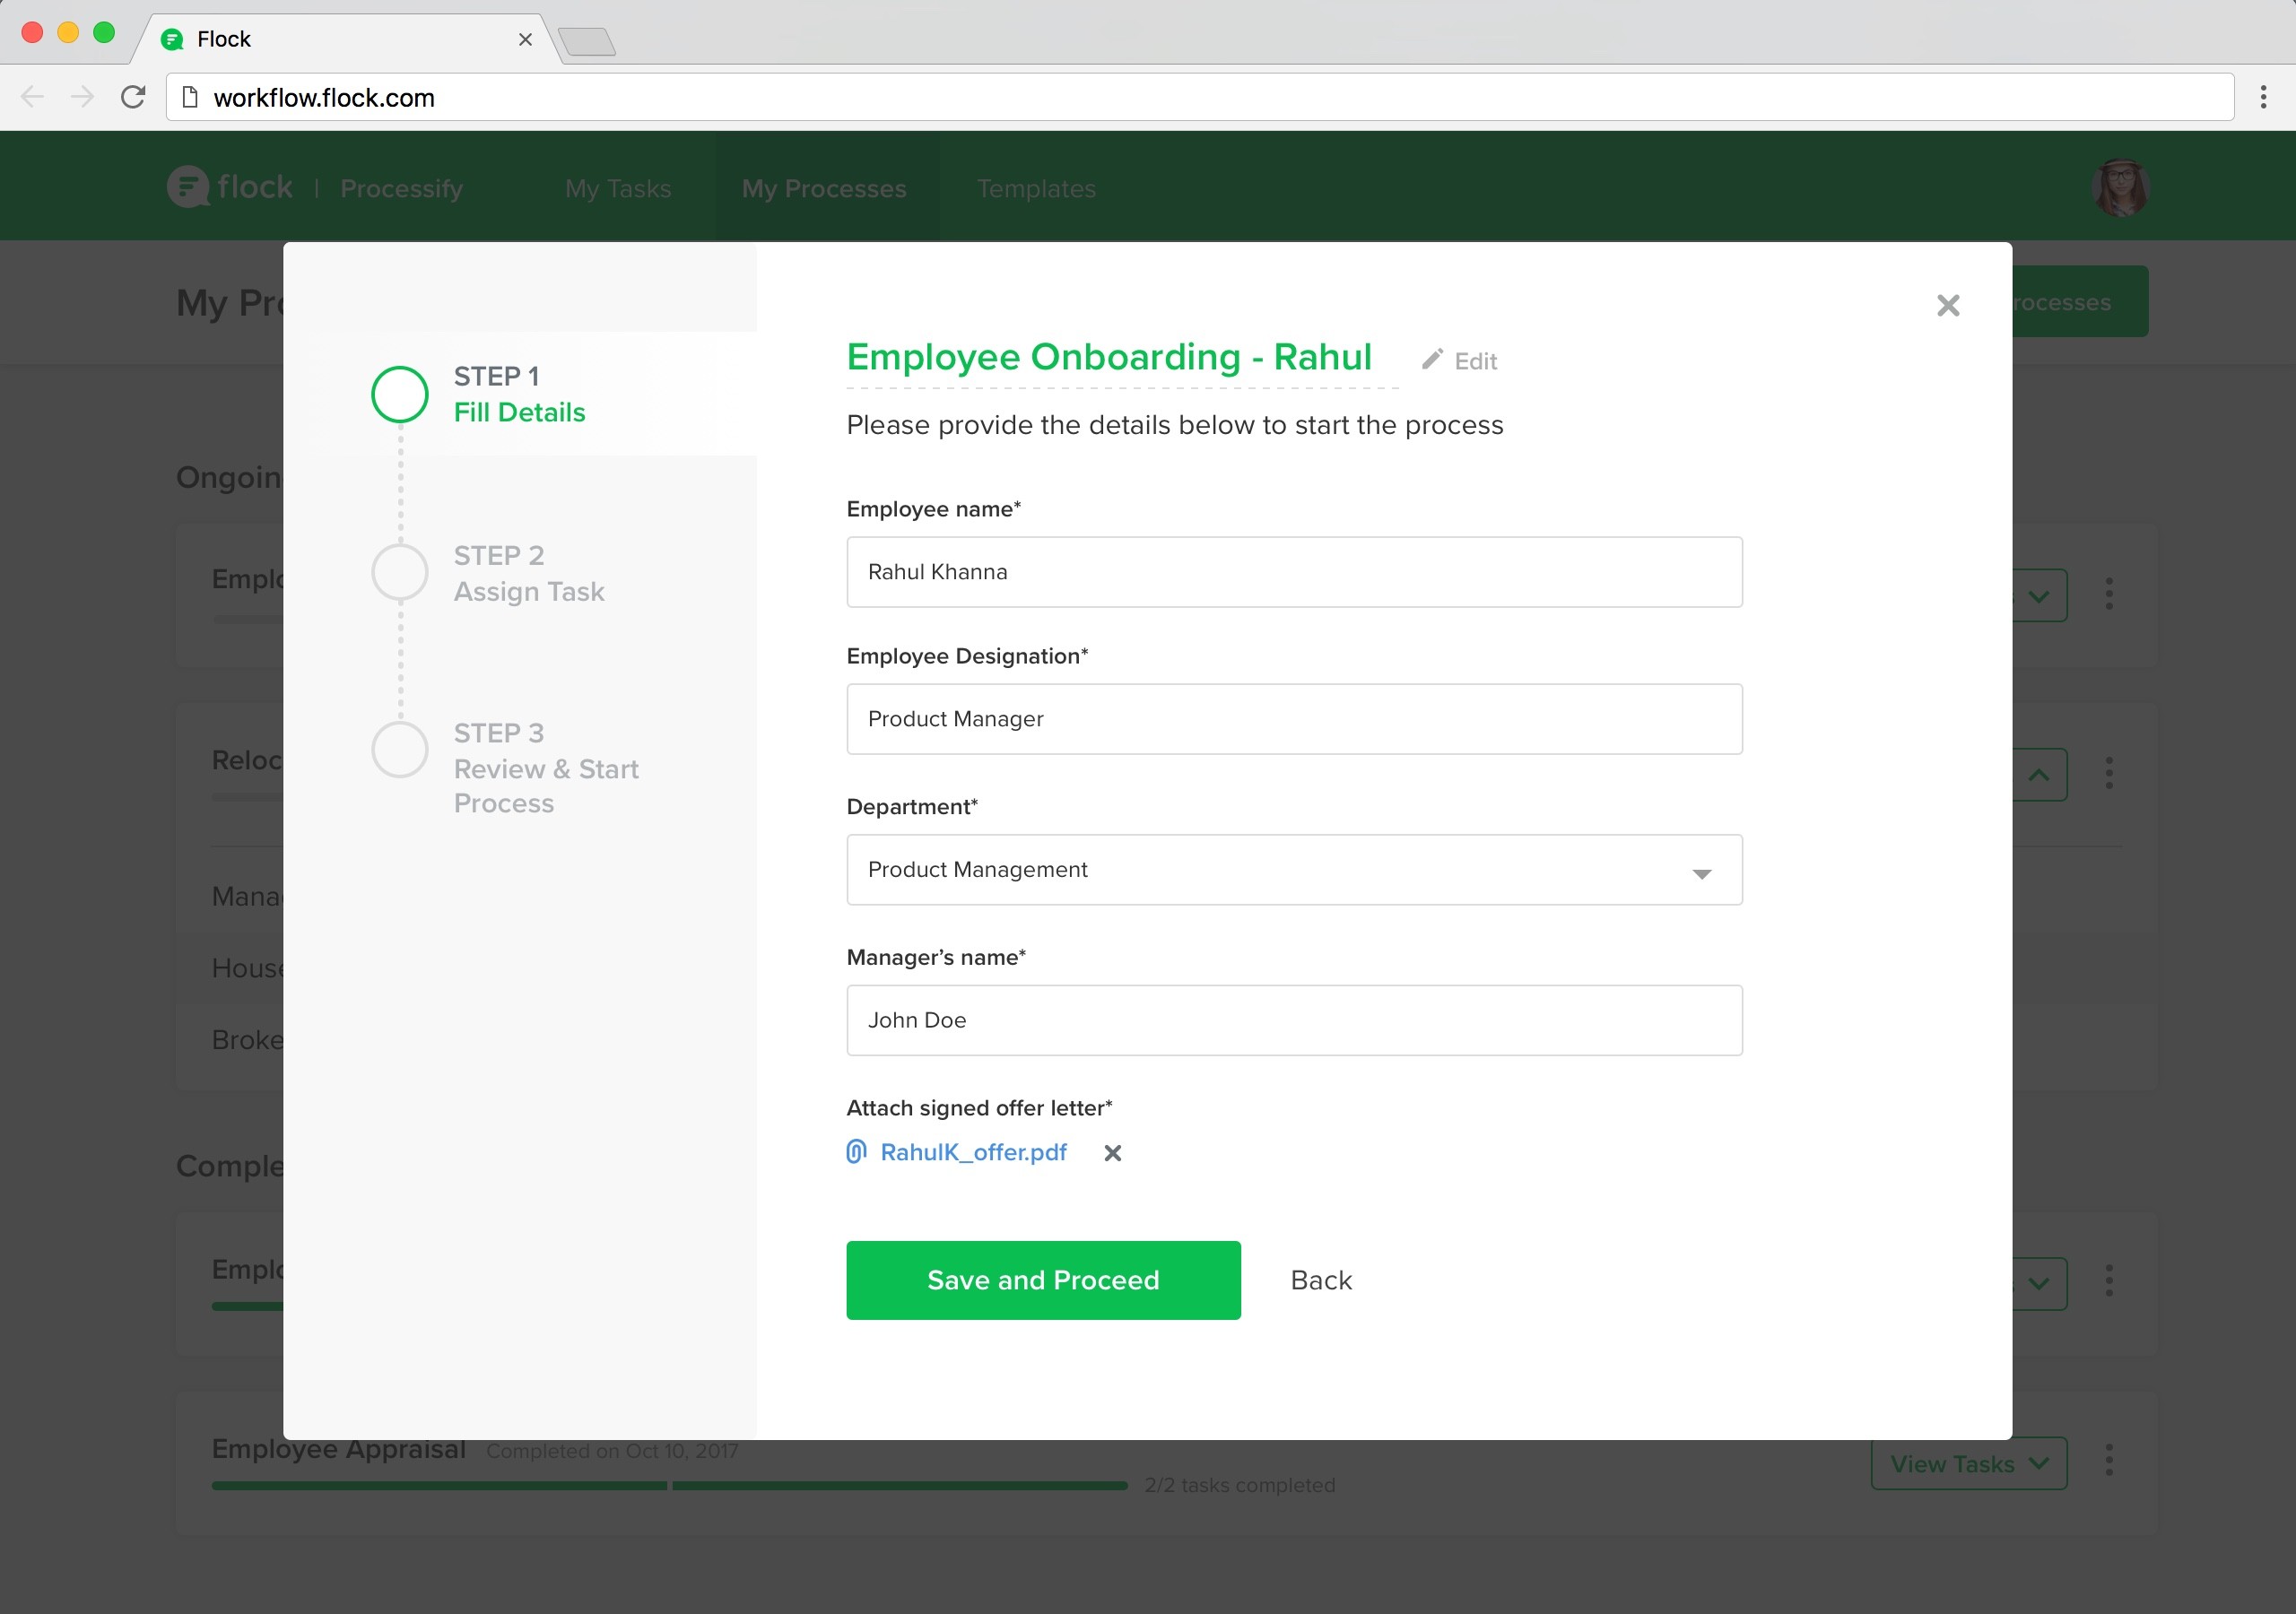
Task: Open the Templates tab
Action: coord(1036,188)
